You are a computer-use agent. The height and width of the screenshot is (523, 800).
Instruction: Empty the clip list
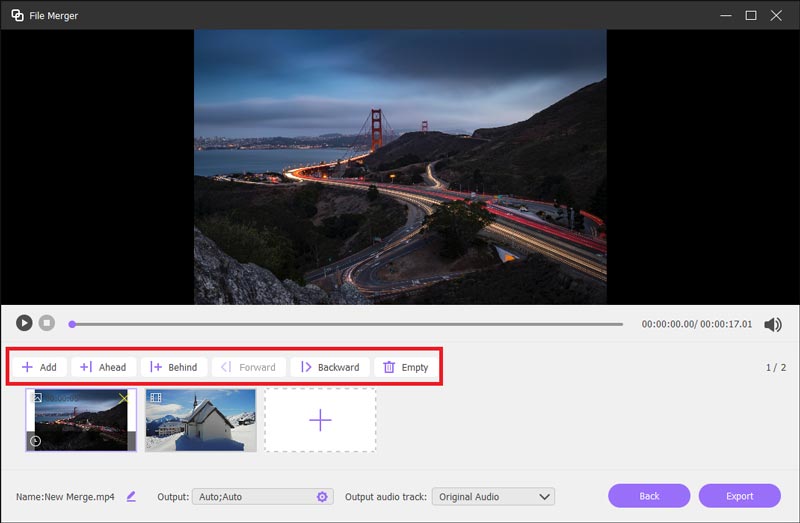[406, 367]
